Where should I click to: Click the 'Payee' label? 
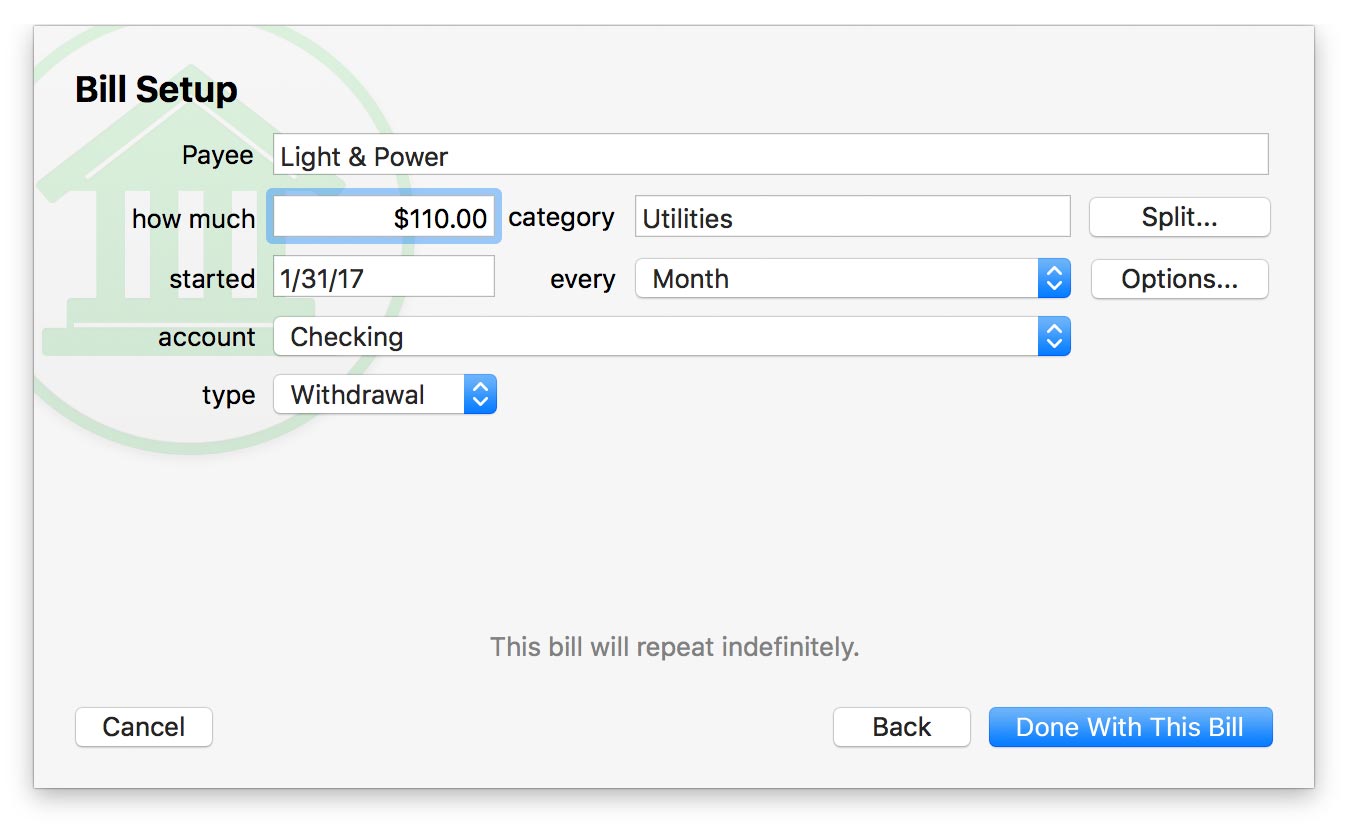(217, 156)
